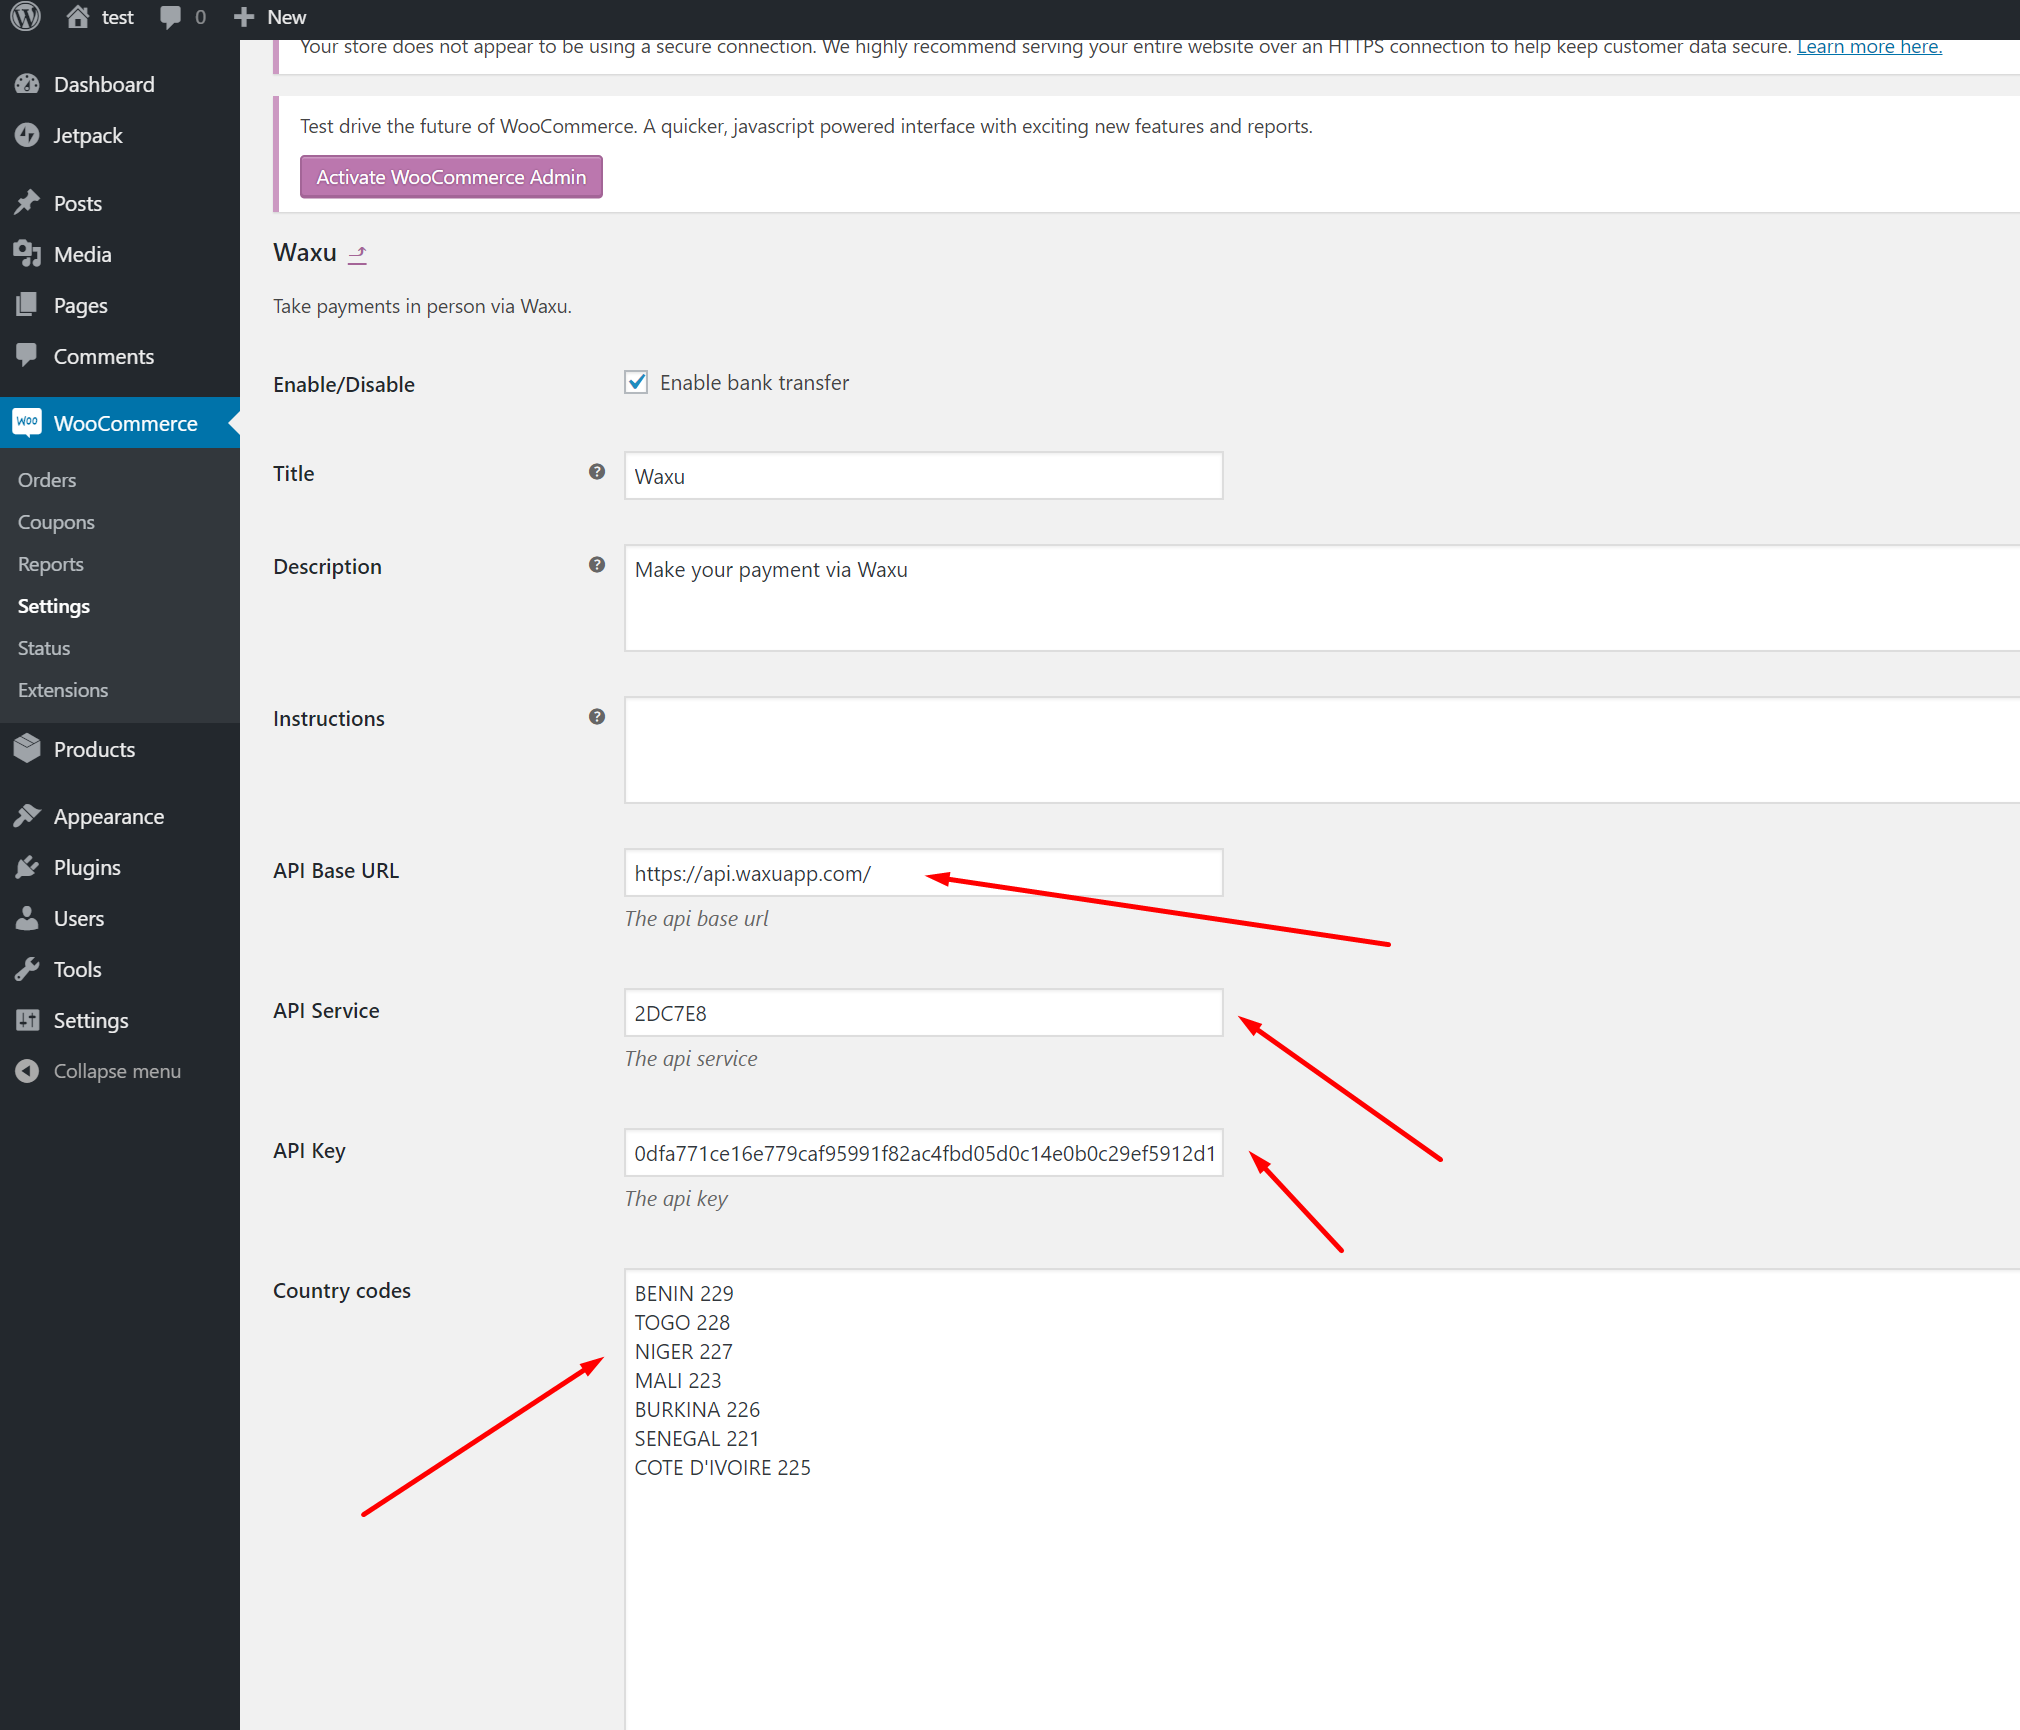Click the Posts pushpin icon

[x=27, y=203]
